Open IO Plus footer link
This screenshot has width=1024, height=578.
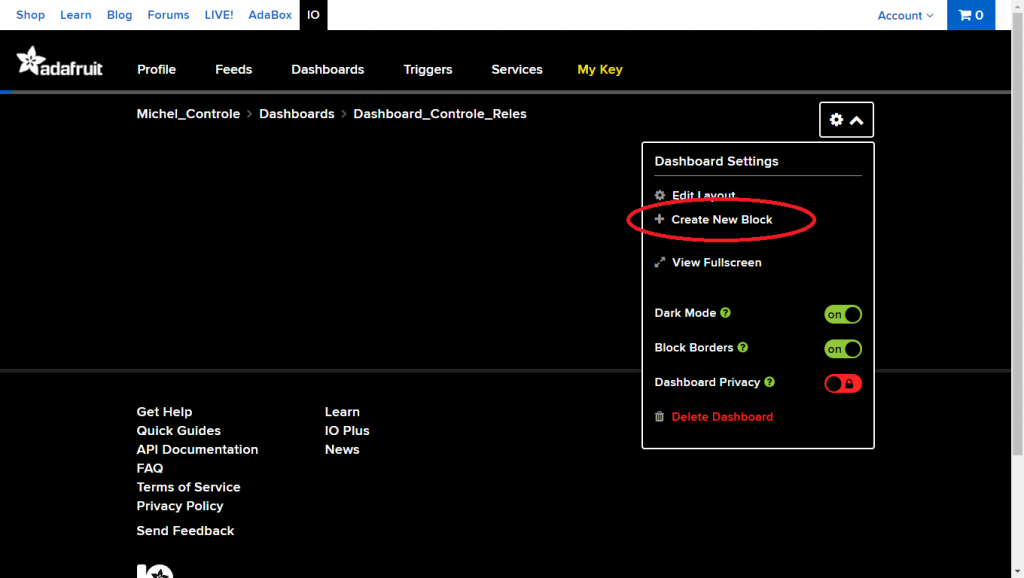tap(347, 431)
